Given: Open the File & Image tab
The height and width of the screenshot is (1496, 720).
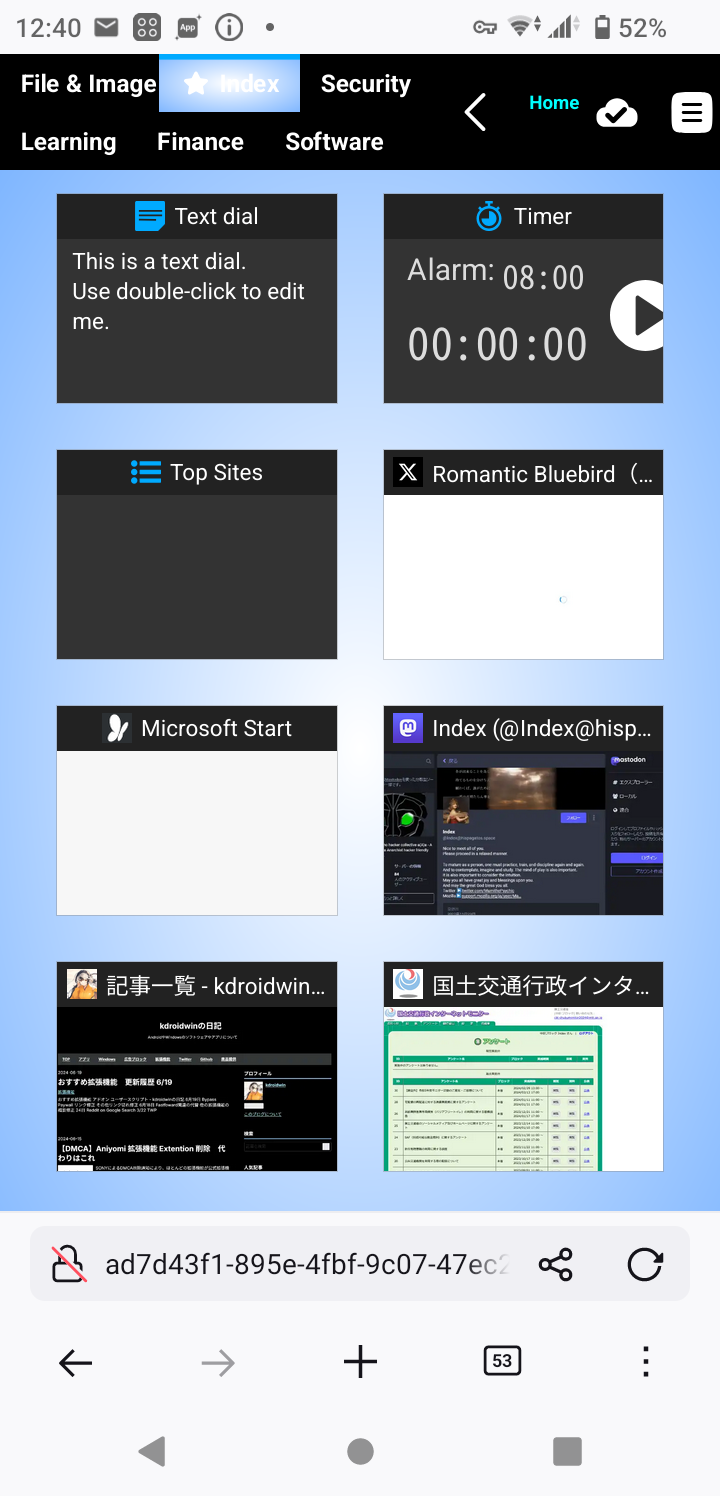Looking at the screenshot, I should click(x=88, y=84).
